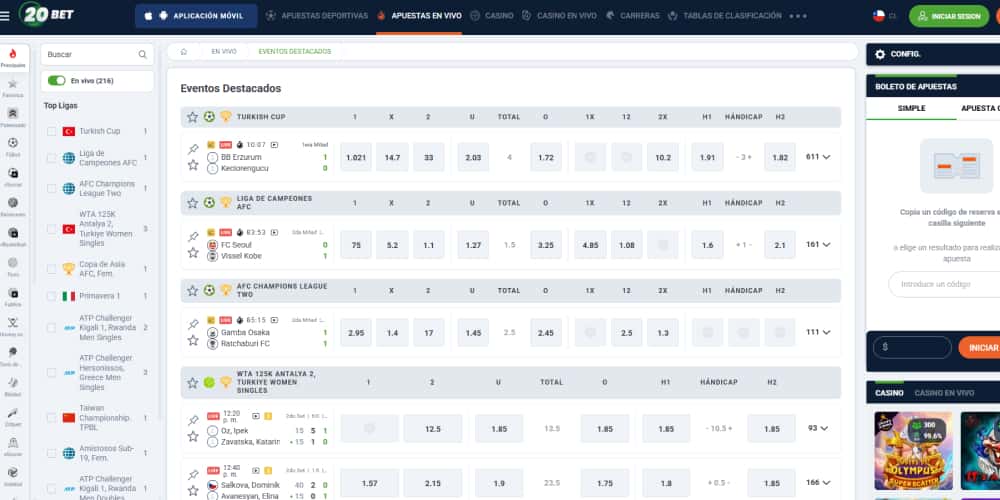The image size is (1000, 500).
Task: Open settings gear next to CONFIG.
Action: 880,54
